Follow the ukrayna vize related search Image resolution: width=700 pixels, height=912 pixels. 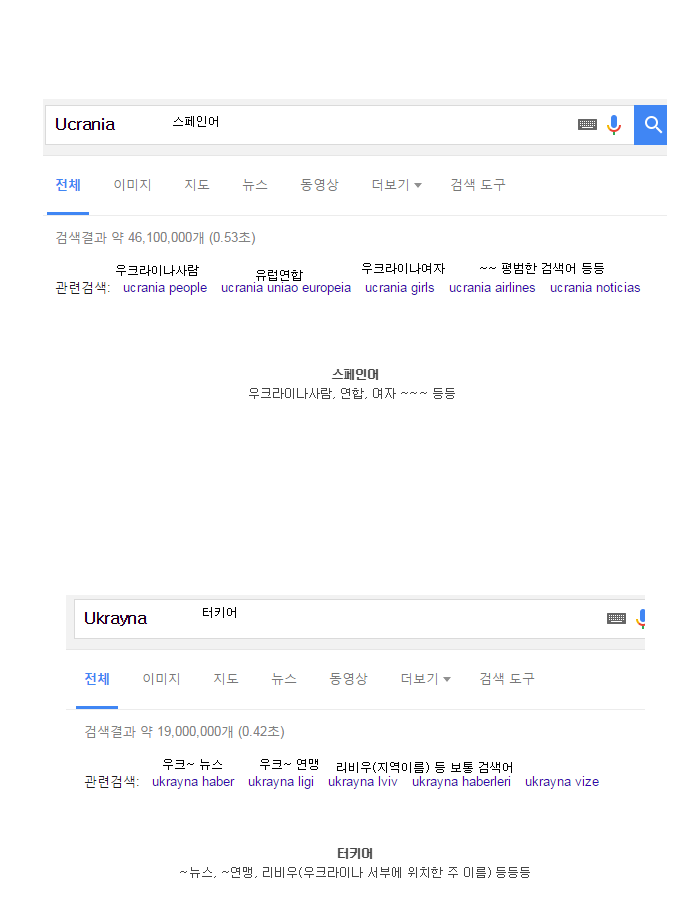tap(562, 782)
